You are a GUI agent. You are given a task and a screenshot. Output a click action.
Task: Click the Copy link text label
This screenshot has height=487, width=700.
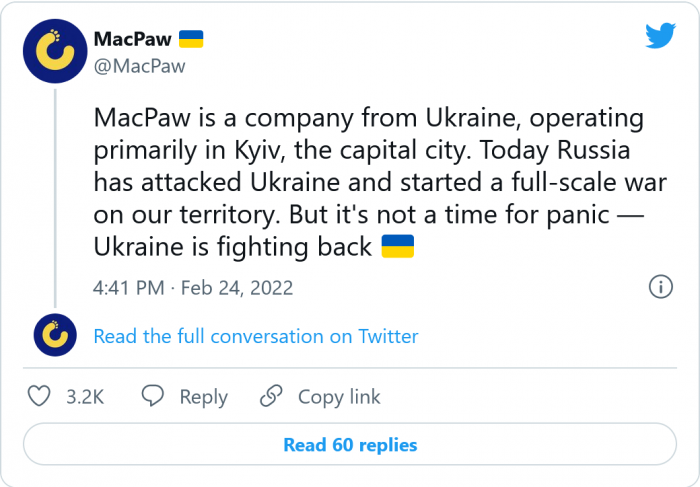(x=339, y=397)
